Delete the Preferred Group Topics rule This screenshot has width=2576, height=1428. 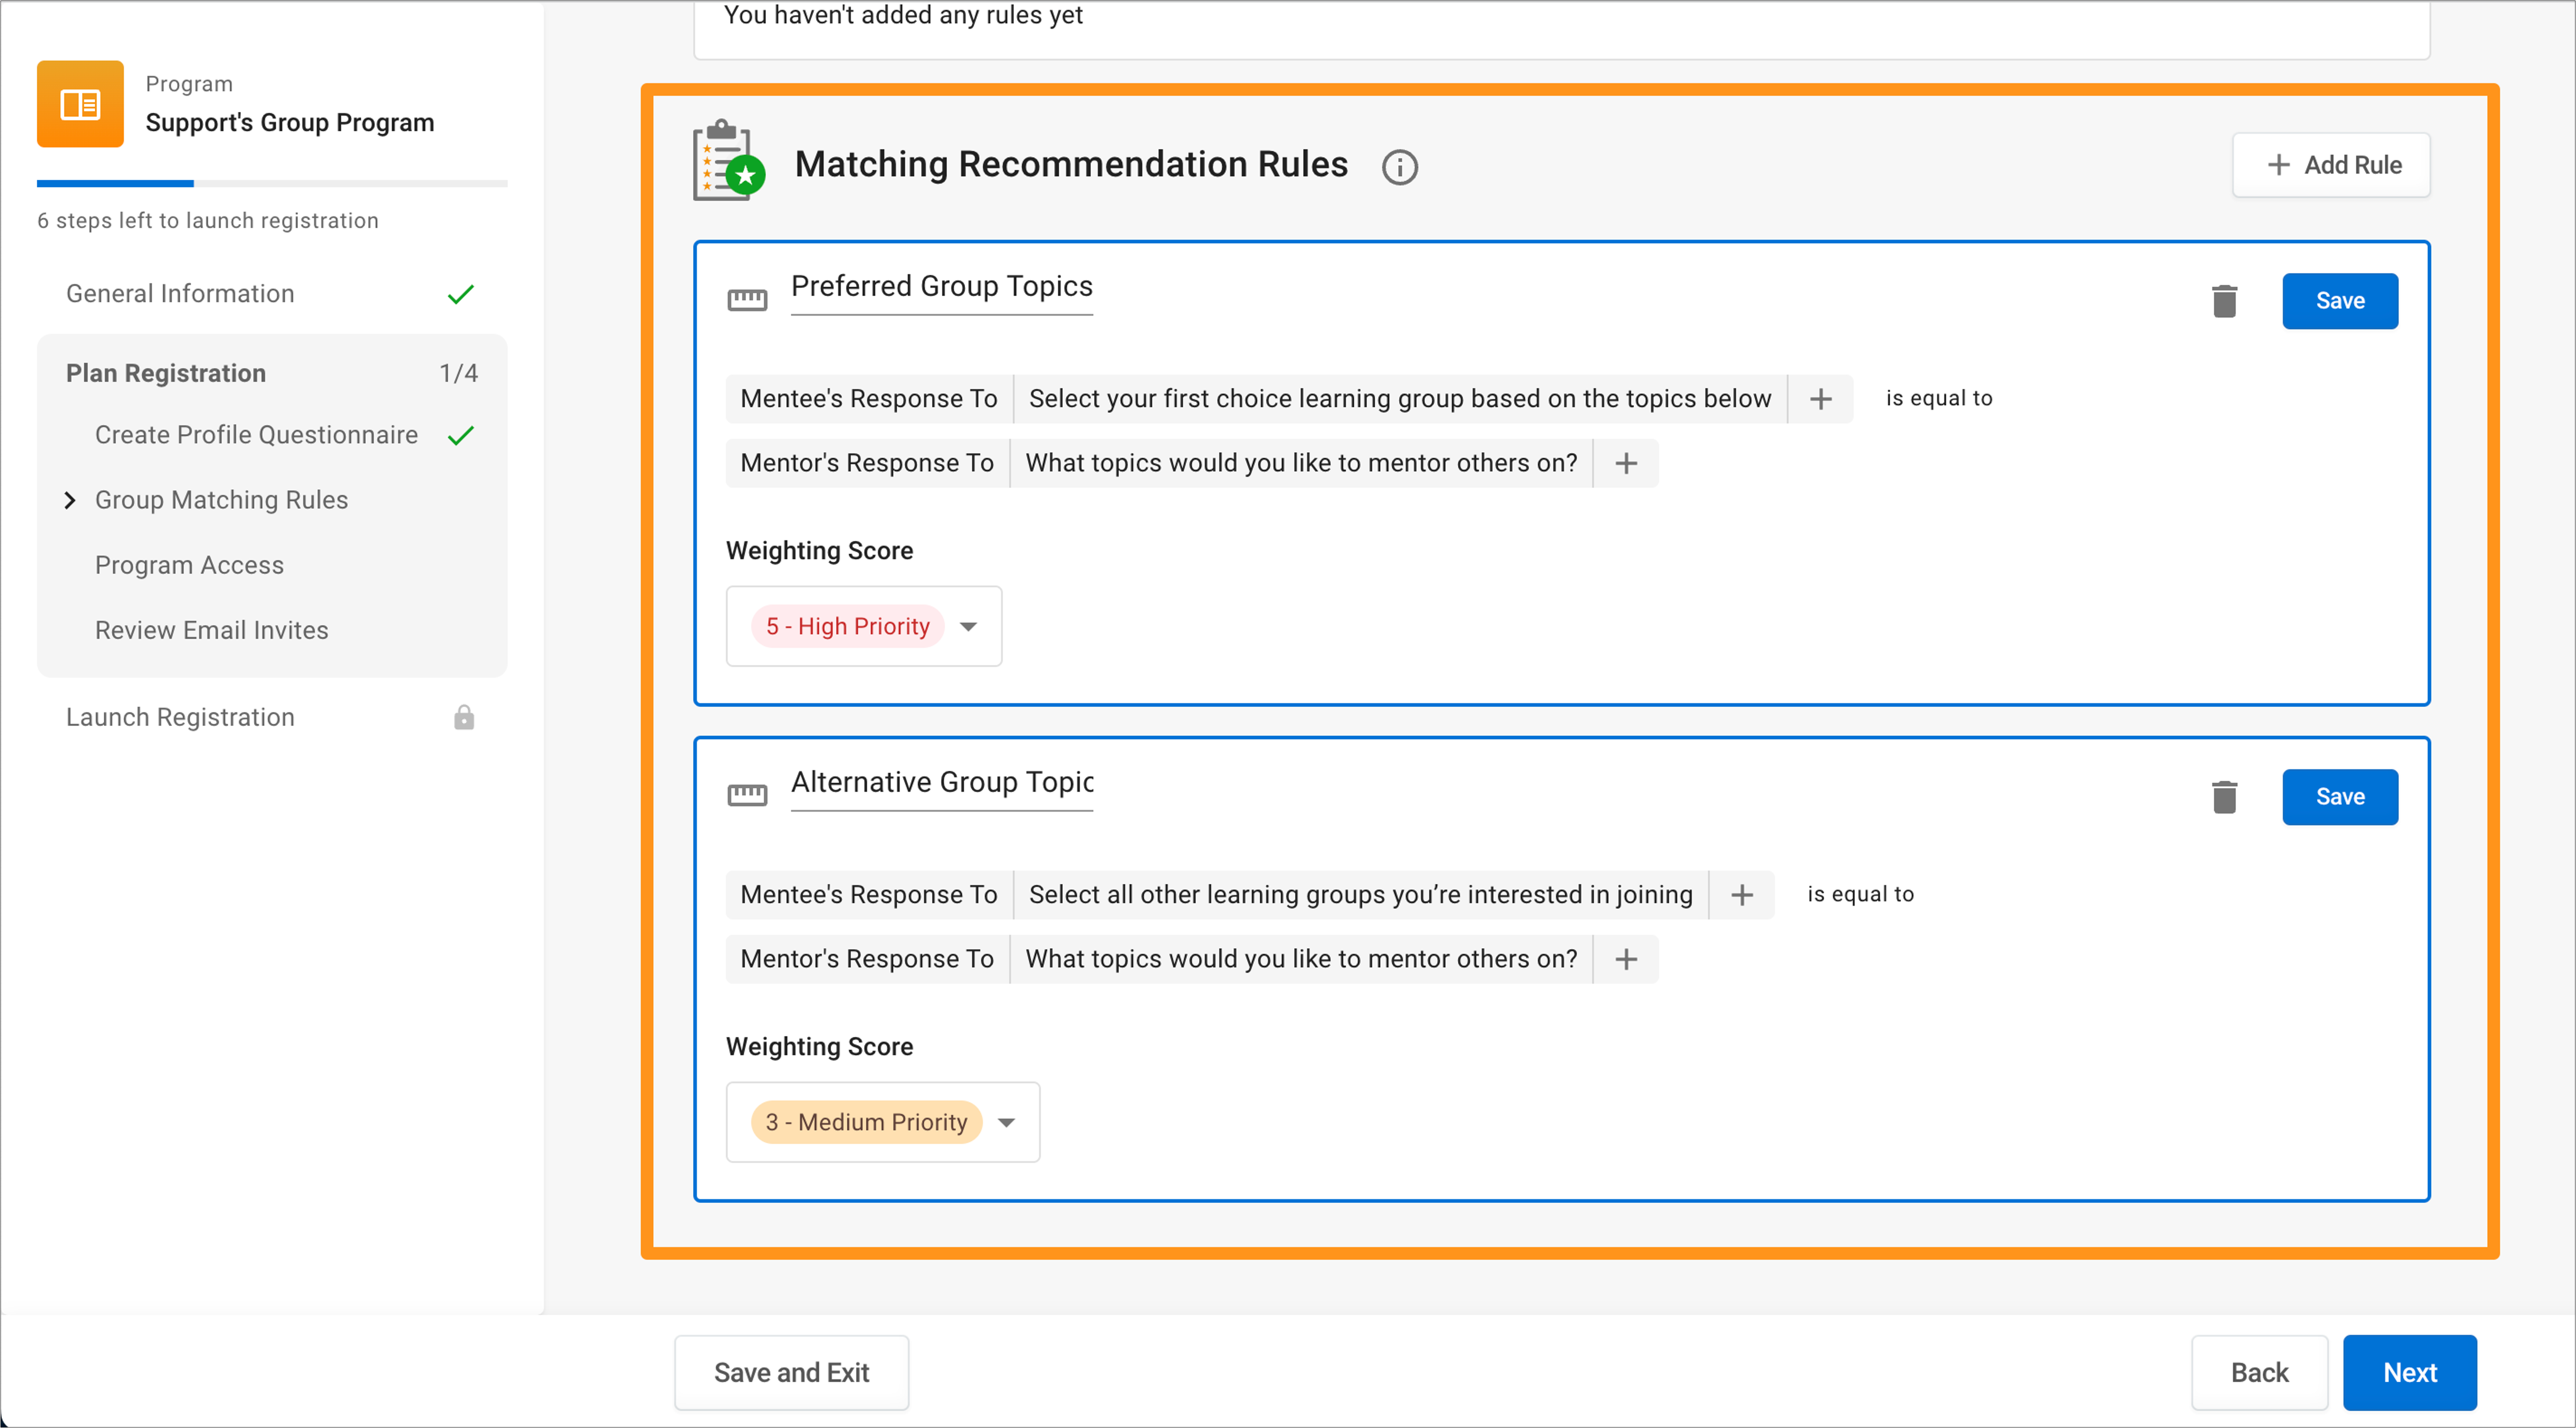(x=2224, y=301)
